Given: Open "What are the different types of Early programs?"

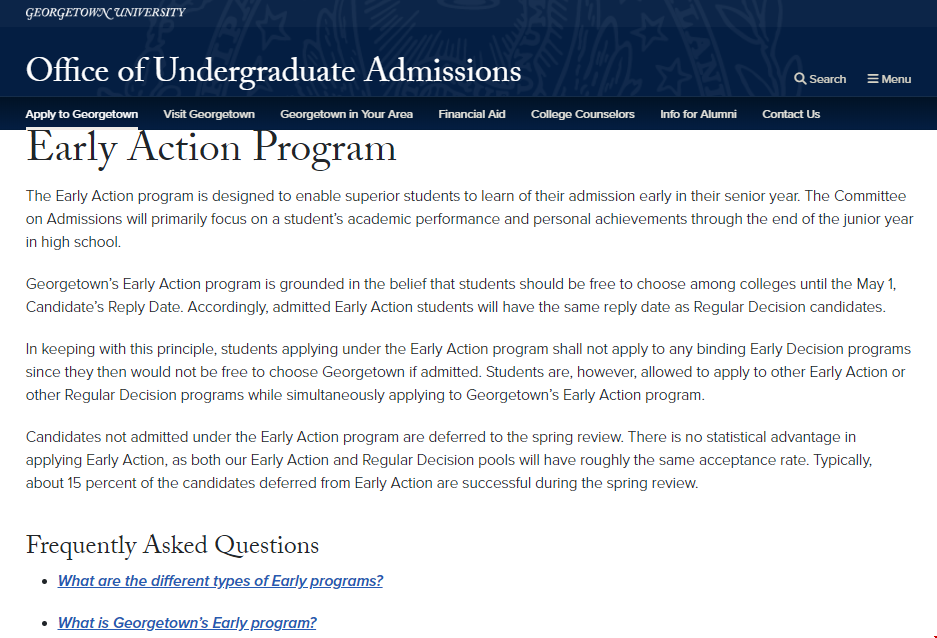Looking at the screenshot, I should point(220,581).
